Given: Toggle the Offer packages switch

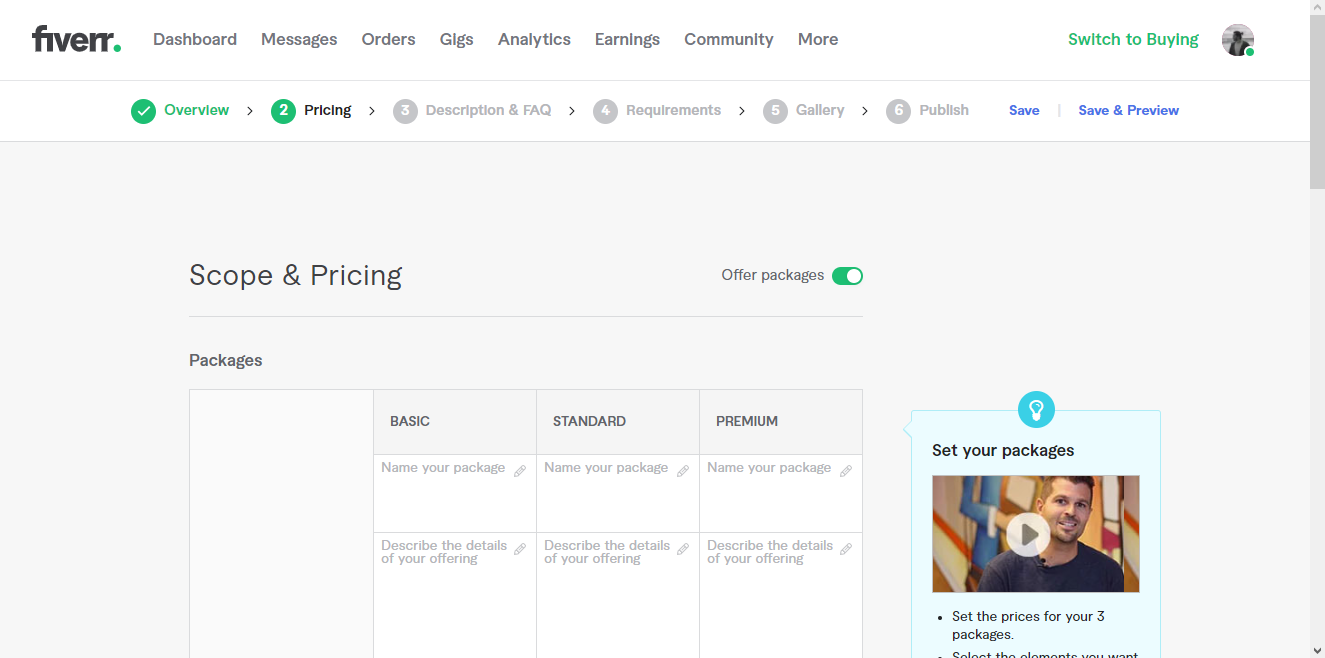Looking at the screenshot, I should 847,276.
